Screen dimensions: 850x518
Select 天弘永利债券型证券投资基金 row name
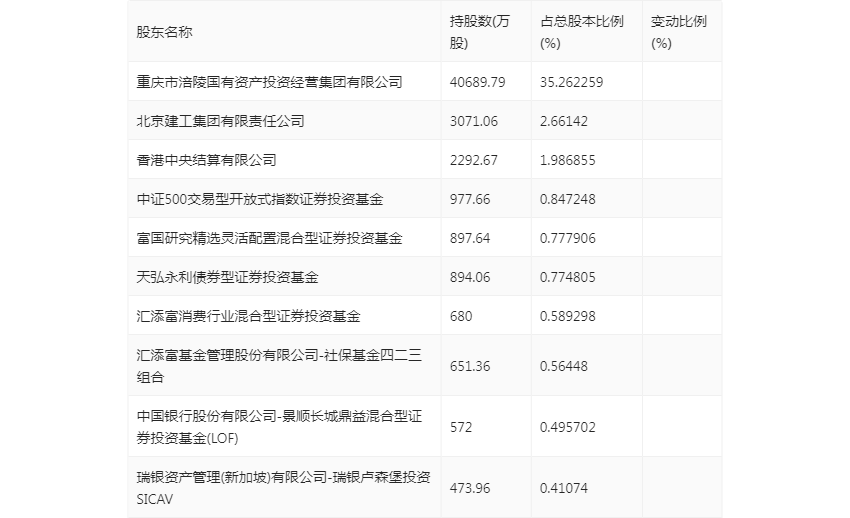coord(227,277)
